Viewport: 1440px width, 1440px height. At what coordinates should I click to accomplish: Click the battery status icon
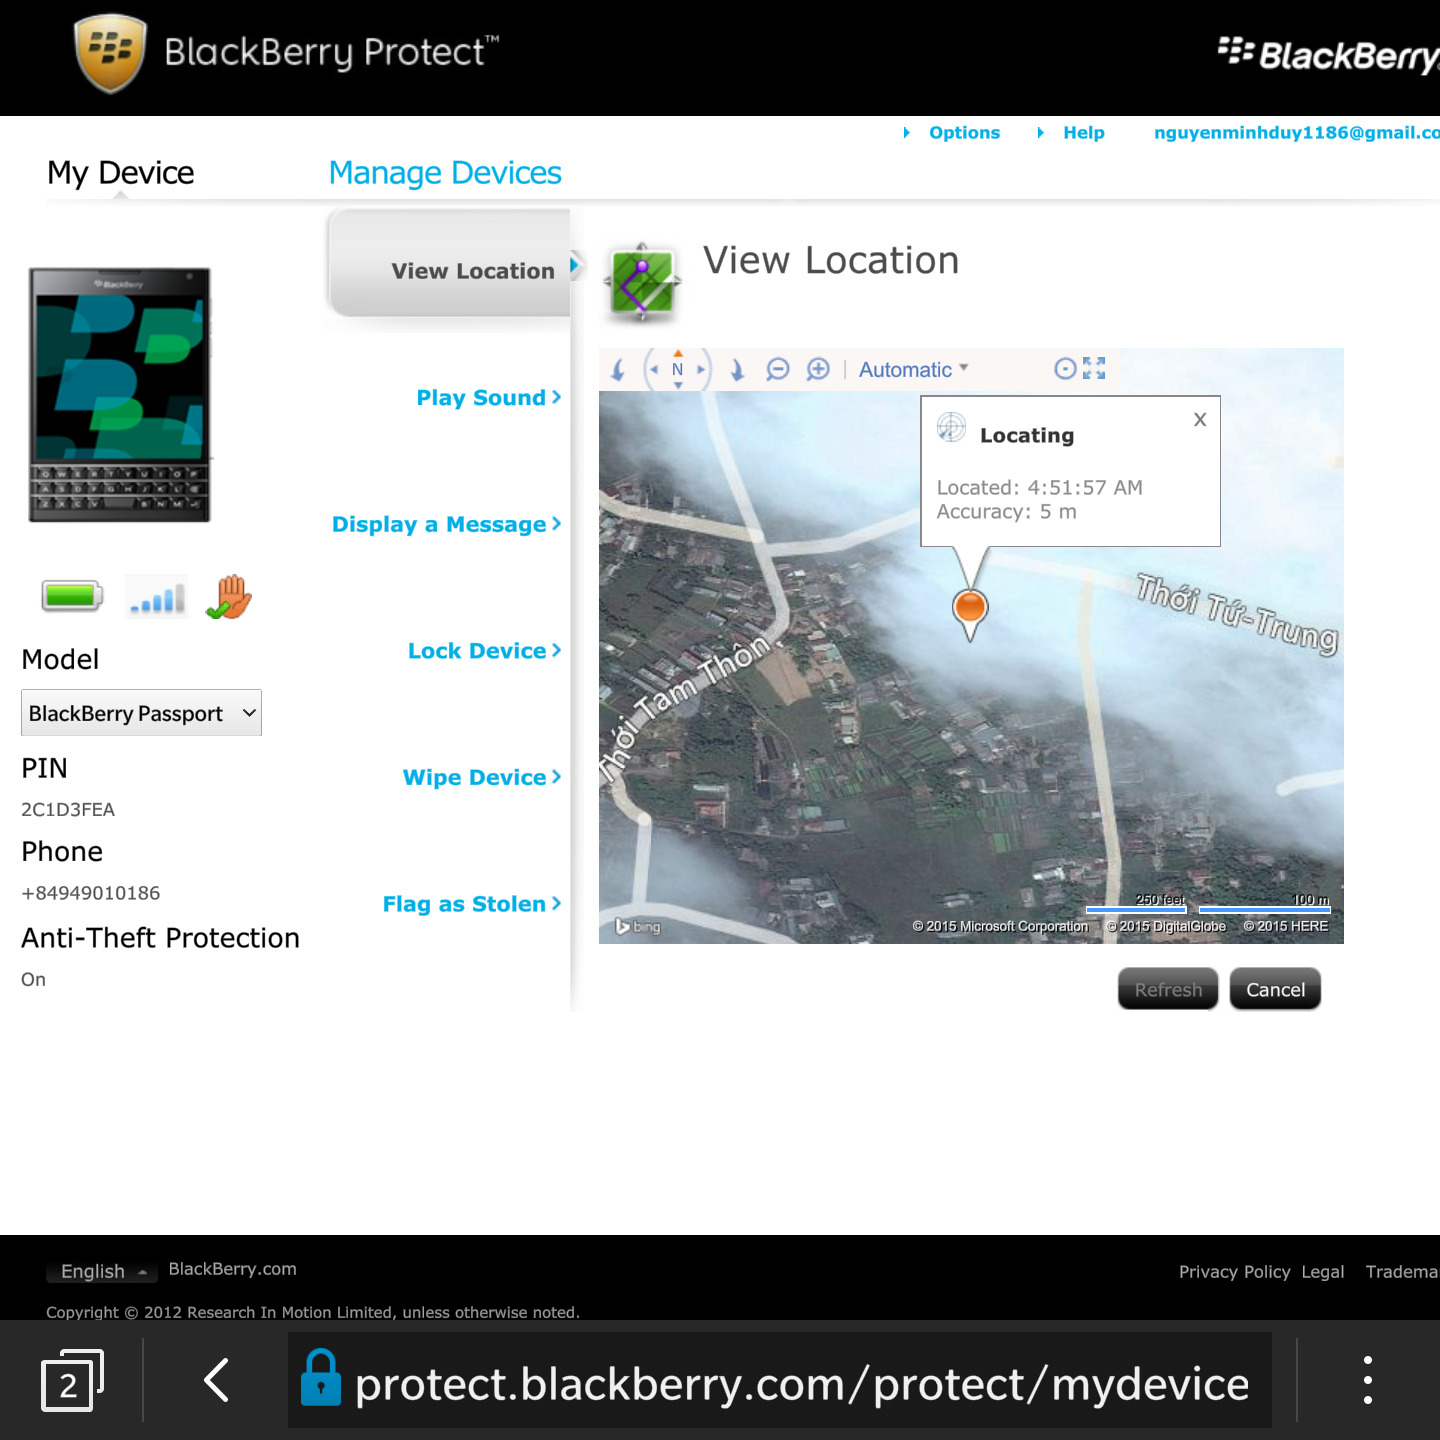click(72, 596)
